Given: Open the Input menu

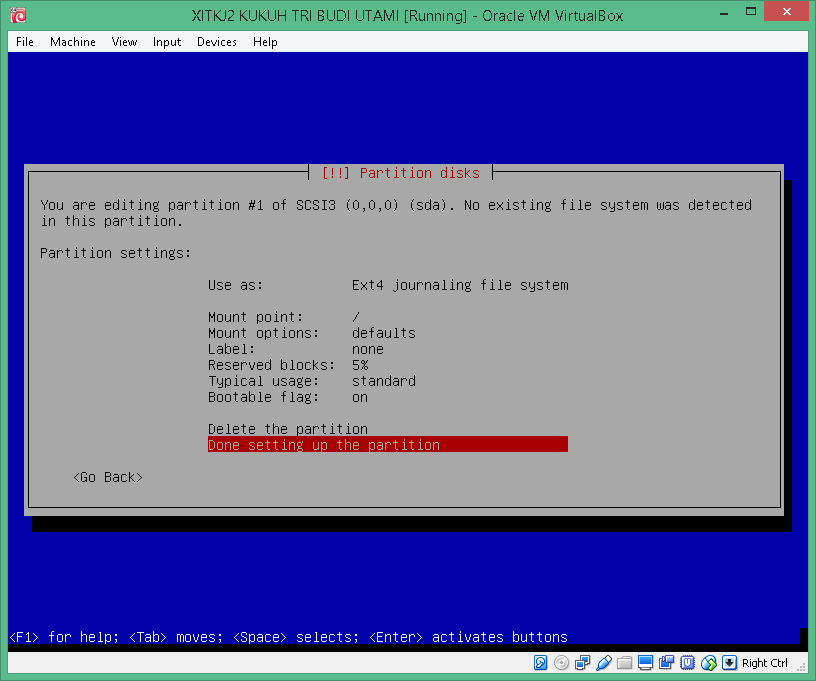Looking at the screenshot, I should coord(167,42).
